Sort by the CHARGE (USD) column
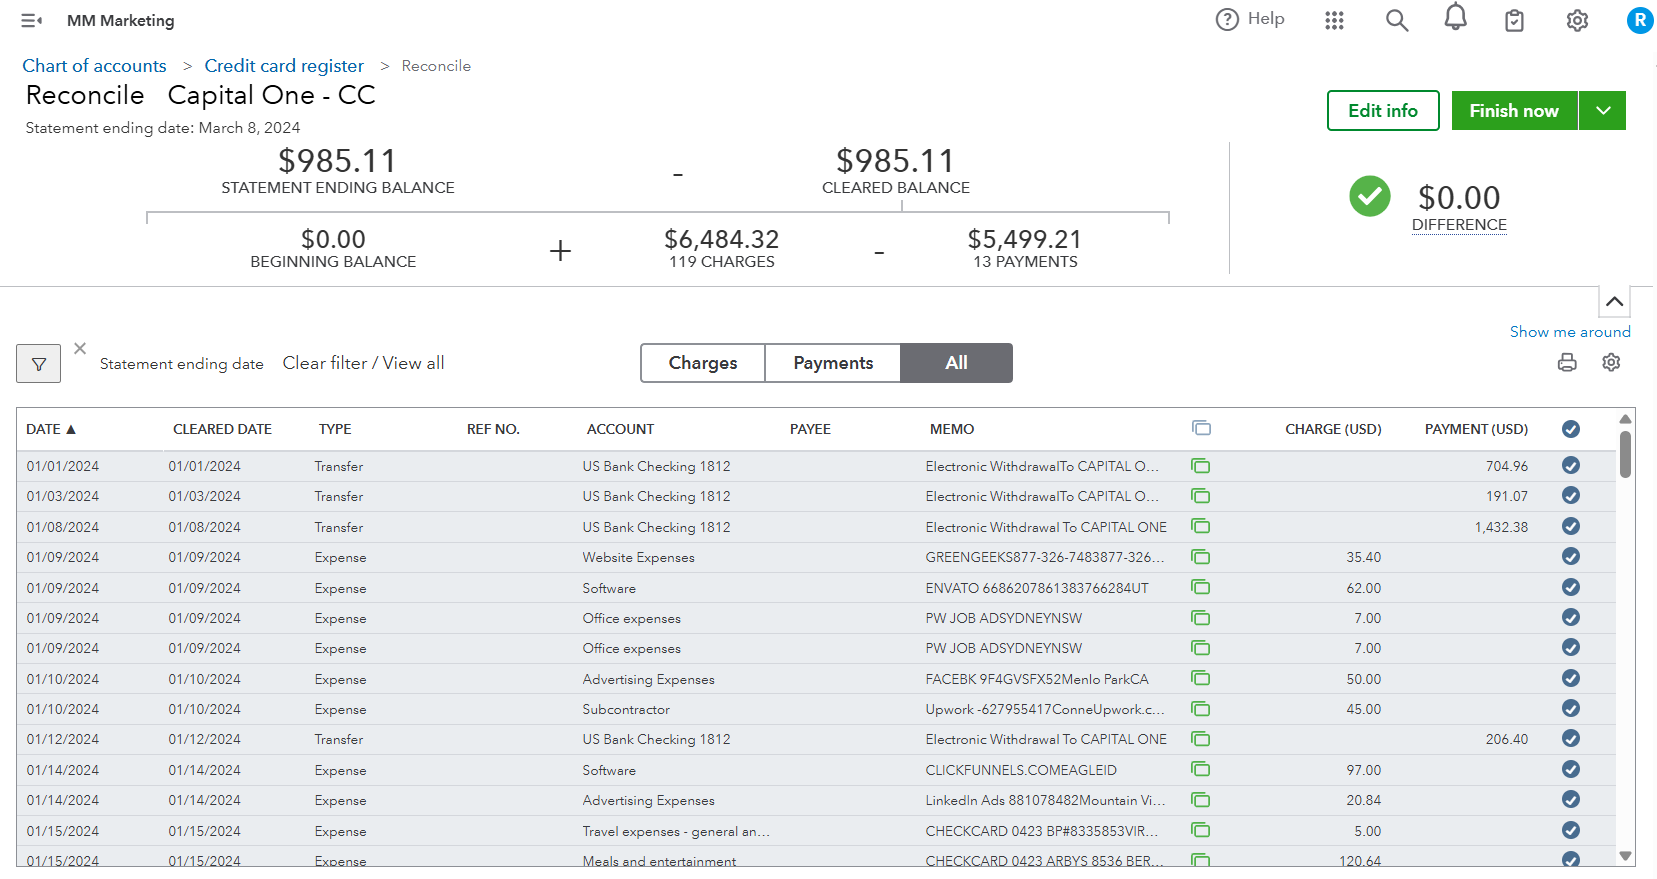Viewport: 1657px width, 879px height. coord(1333,429)
